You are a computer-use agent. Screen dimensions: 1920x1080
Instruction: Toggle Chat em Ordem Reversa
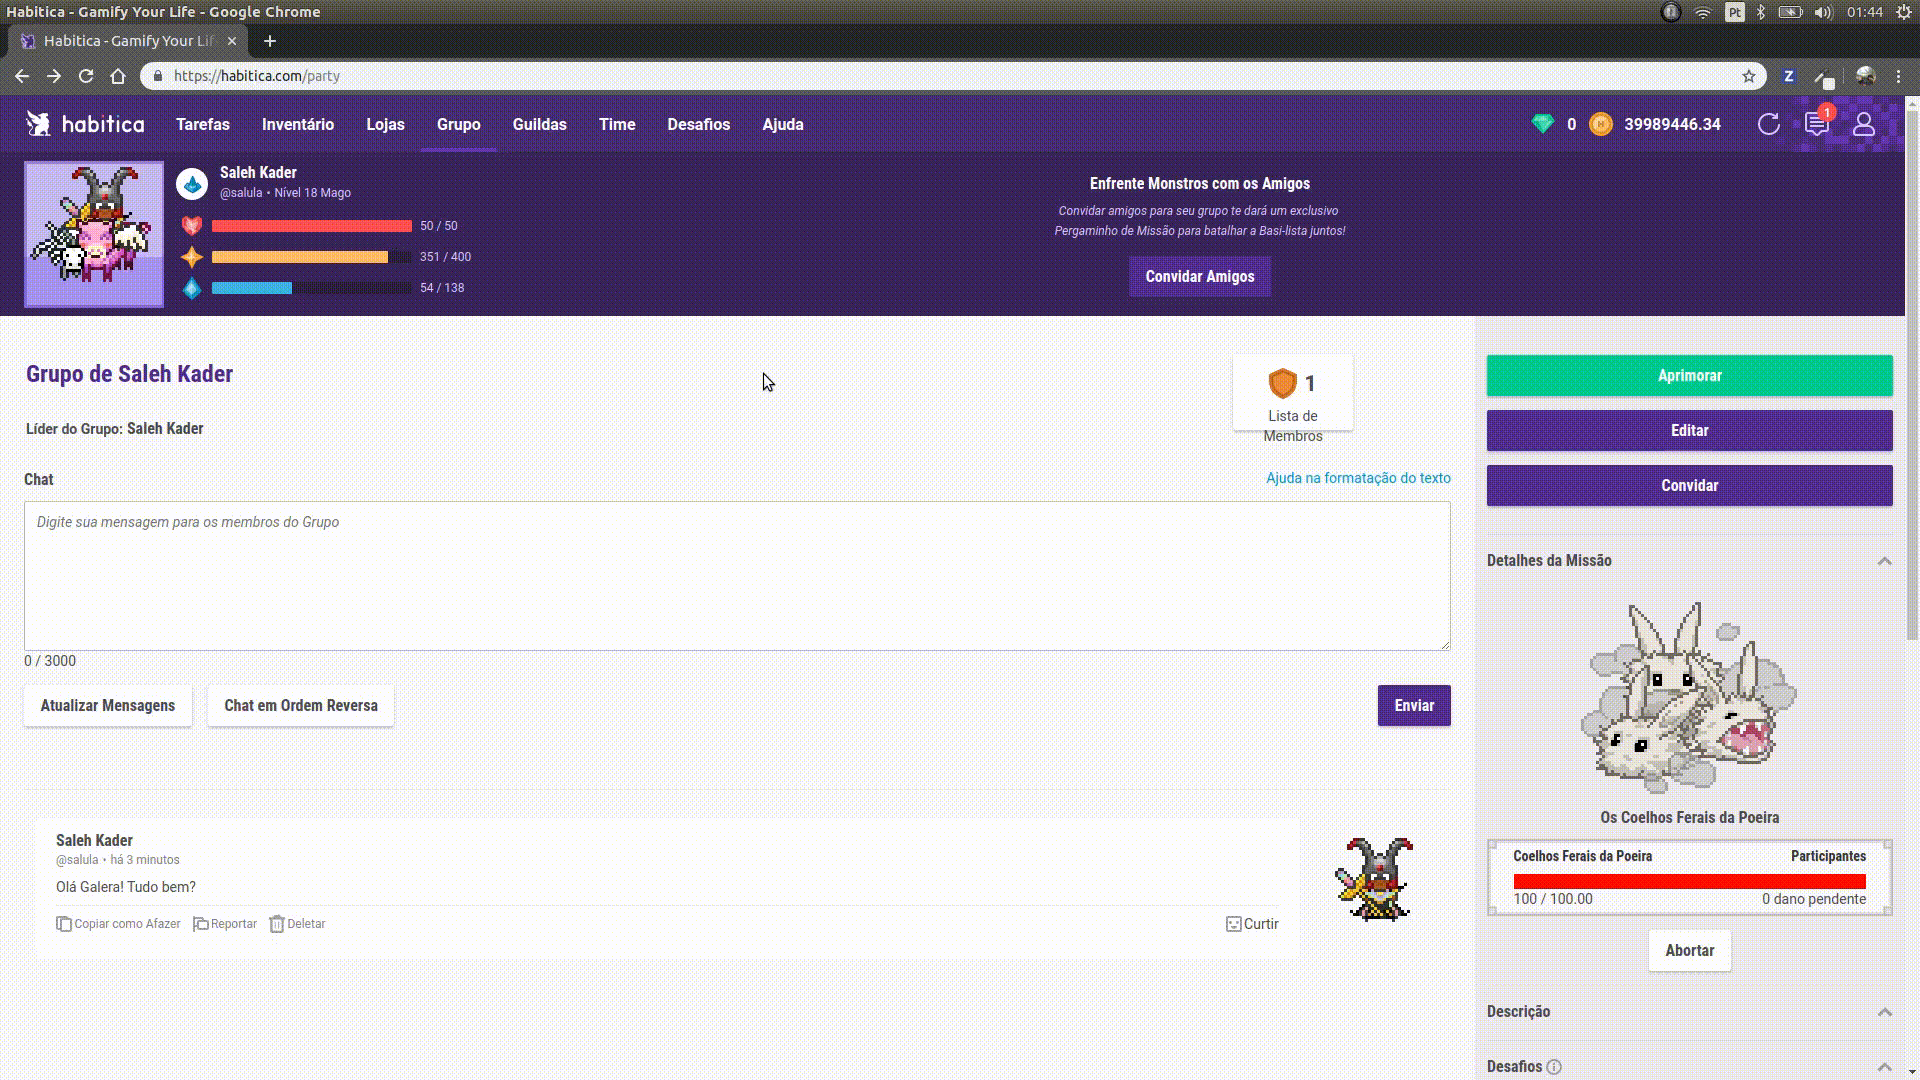301,706
